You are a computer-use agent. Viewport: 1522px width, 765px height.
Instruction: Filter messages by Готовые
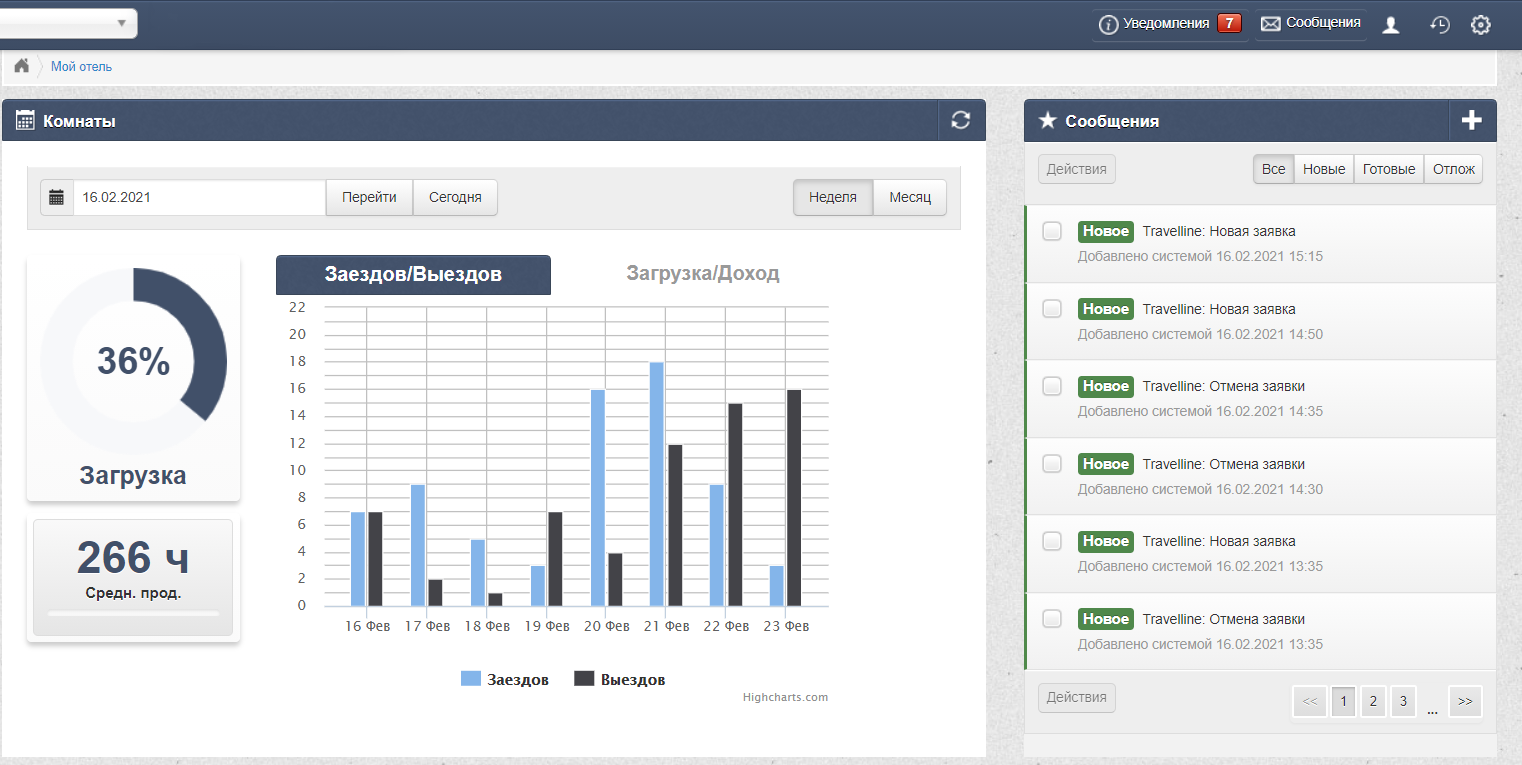pos(1389,169)
